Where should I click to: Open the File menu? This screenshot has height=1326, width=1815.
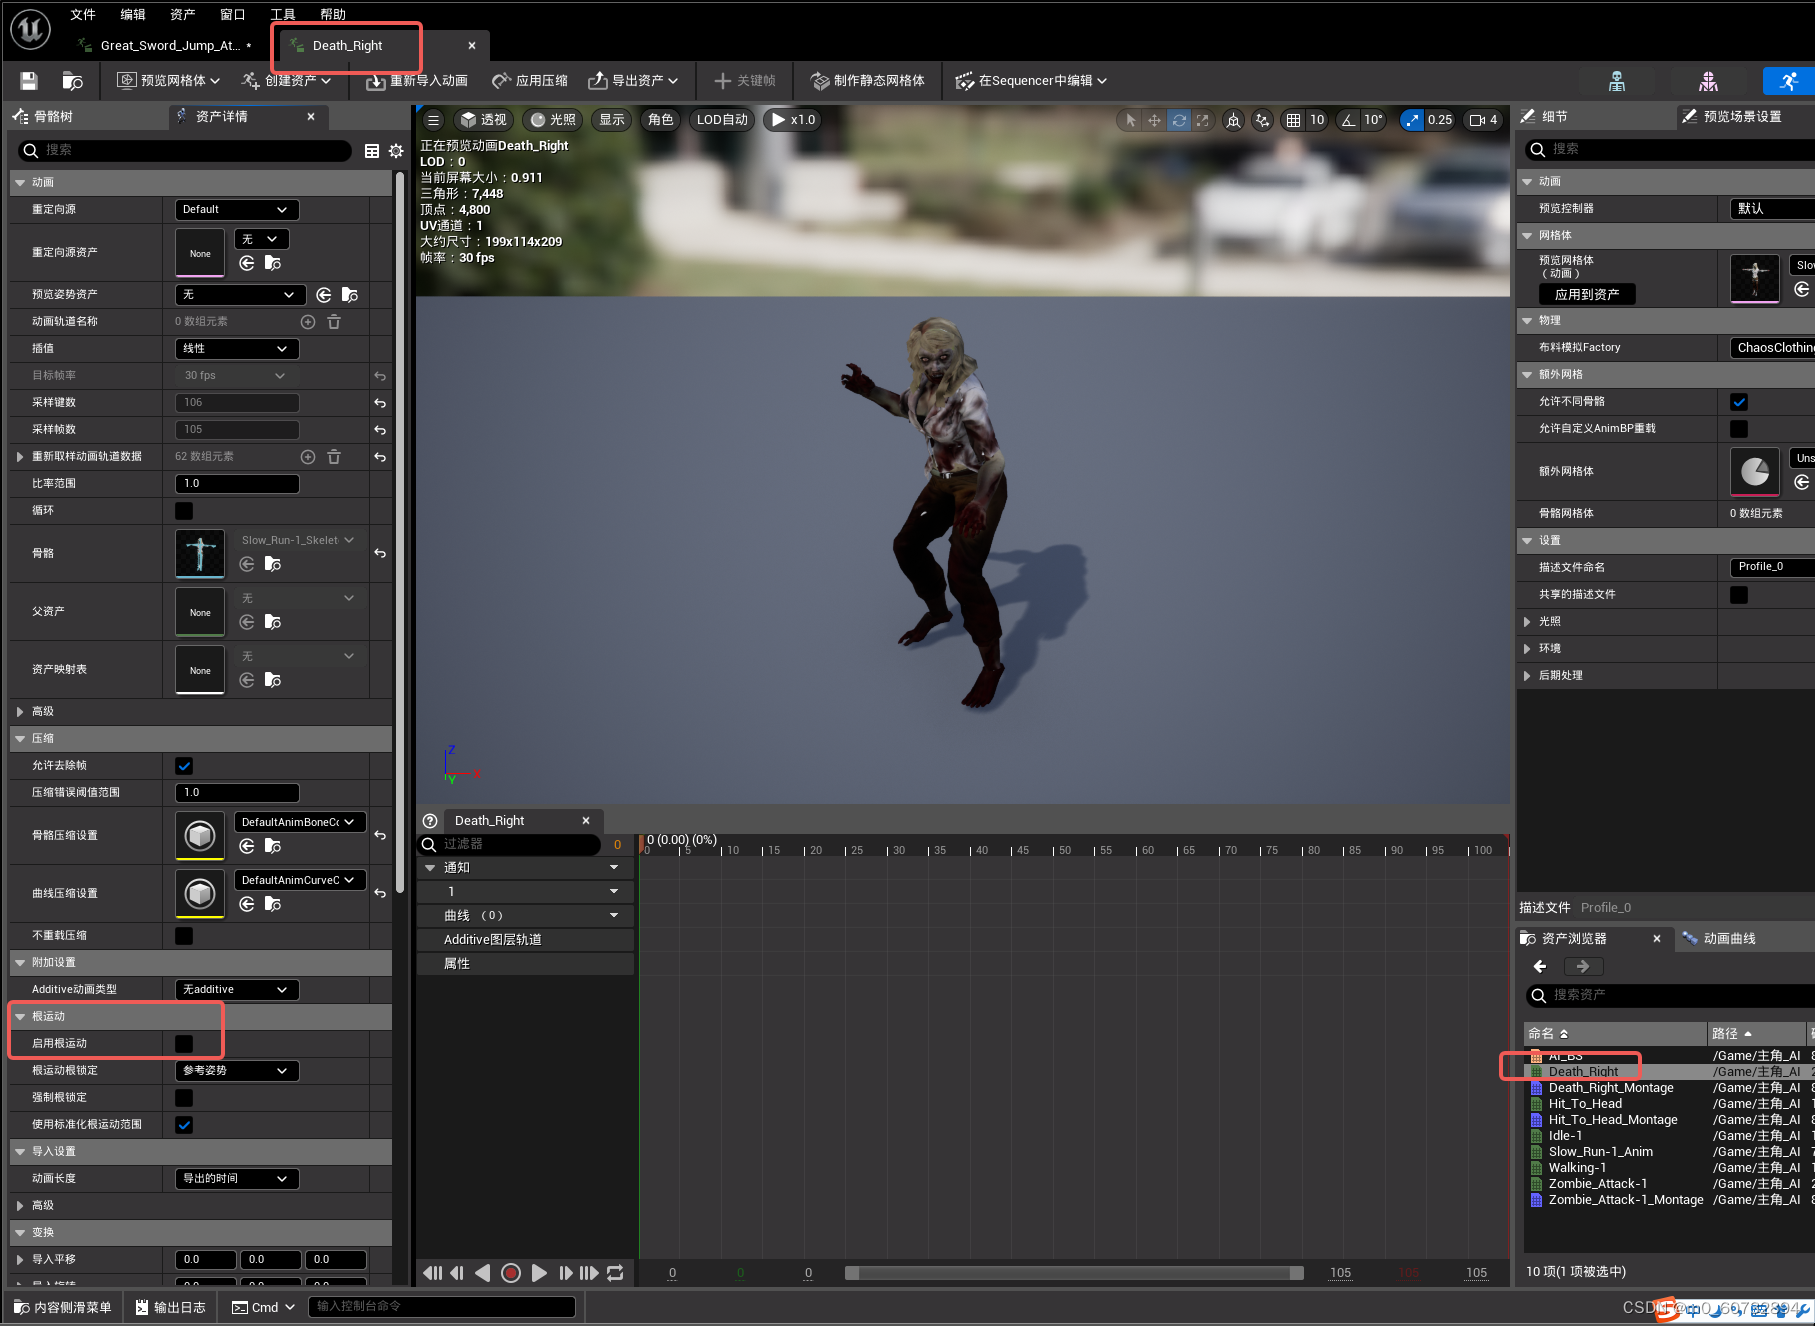pyautogui.click(x=83, y=14)
